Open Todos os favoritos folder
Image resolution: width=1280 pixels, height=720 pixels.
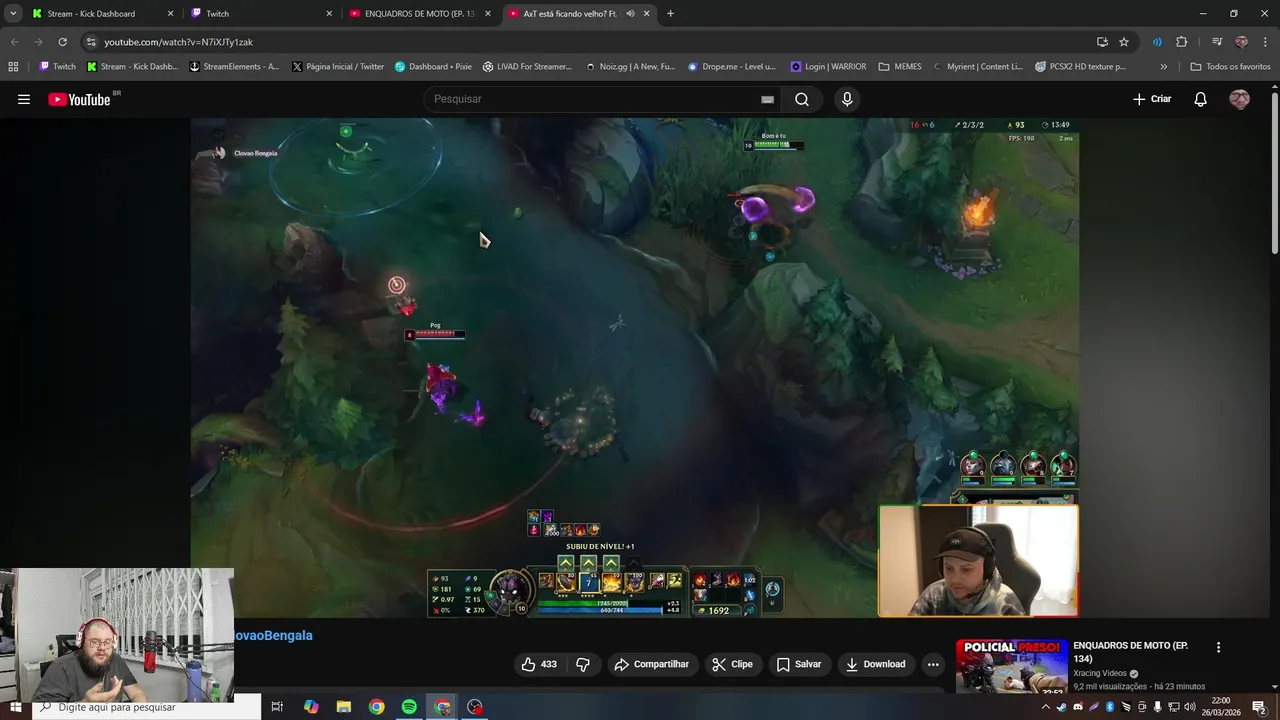[x=1230, y=67]
